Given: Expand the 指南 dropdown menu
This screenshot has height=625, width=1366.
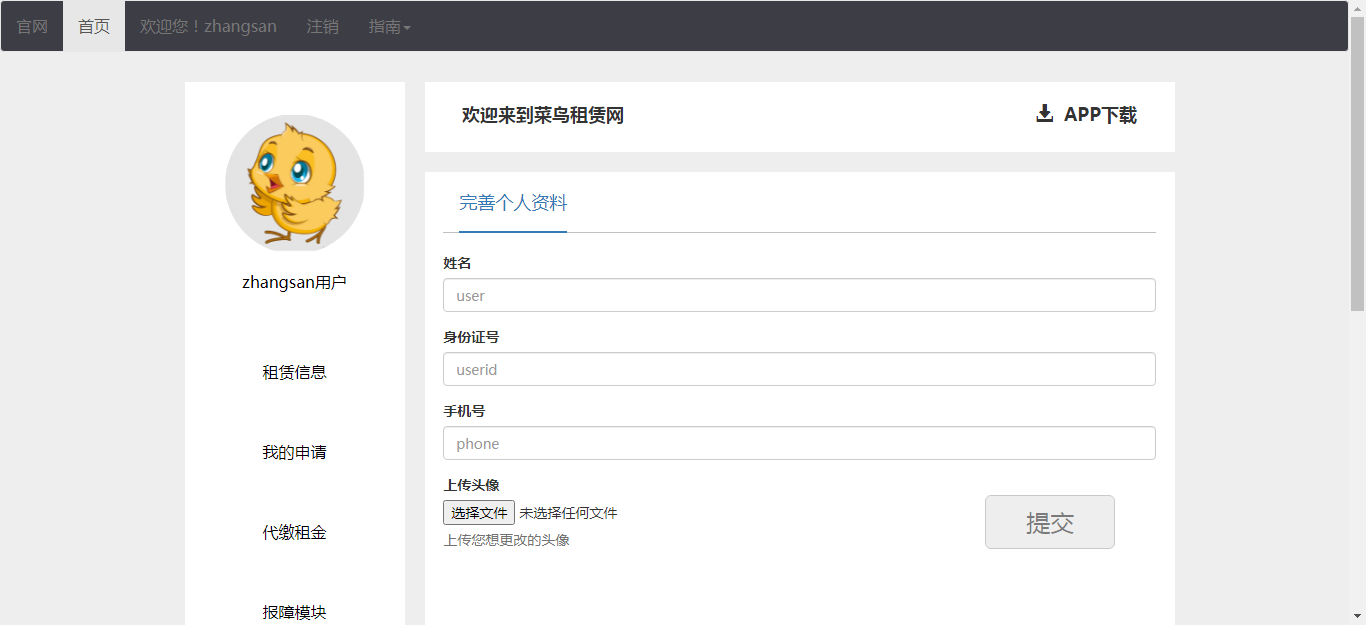Looking at the screenshot, I should tap(390, 26).
